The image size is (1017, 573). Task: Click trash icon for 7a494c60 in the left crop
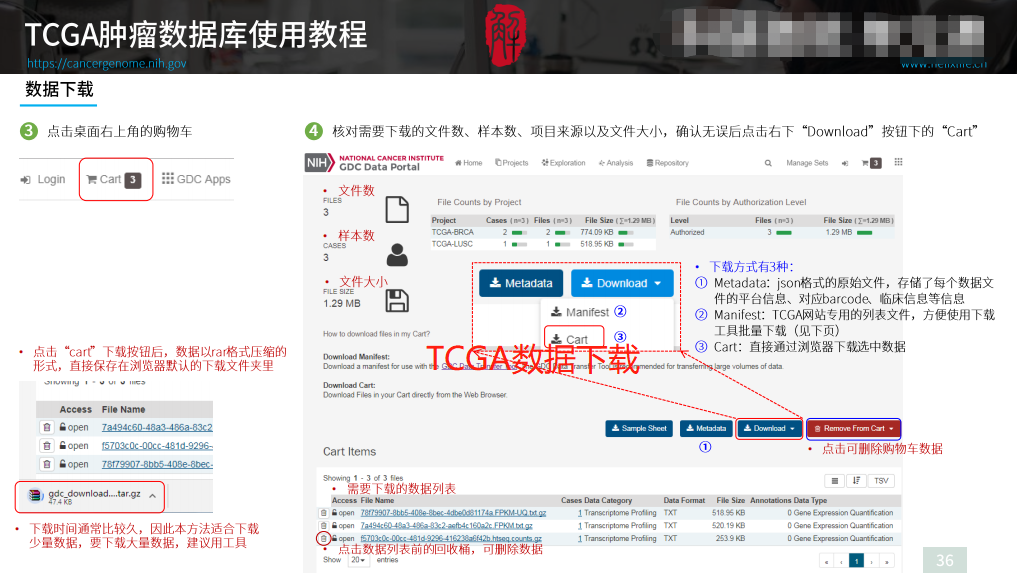(47, 427)
